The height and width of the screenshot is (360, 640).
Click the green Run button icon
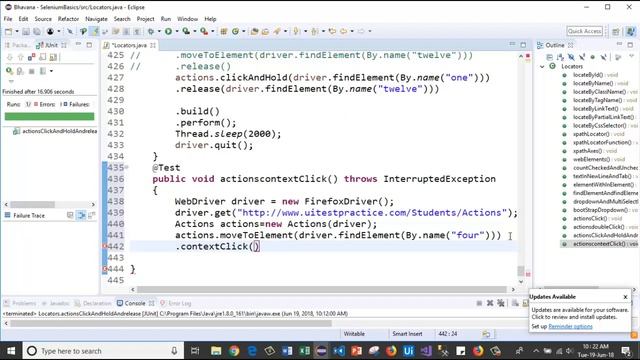coord(168,31)
